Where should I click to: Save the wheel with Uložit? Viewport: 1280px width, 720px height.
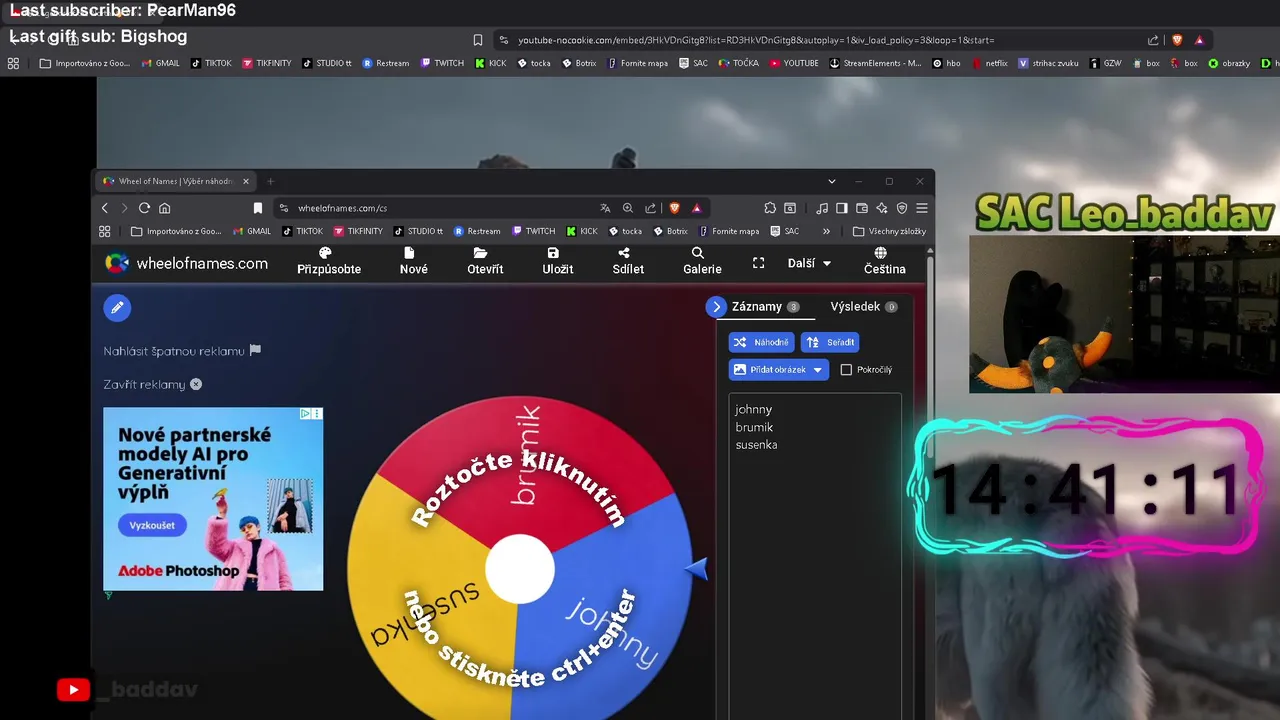coord(557,261)
